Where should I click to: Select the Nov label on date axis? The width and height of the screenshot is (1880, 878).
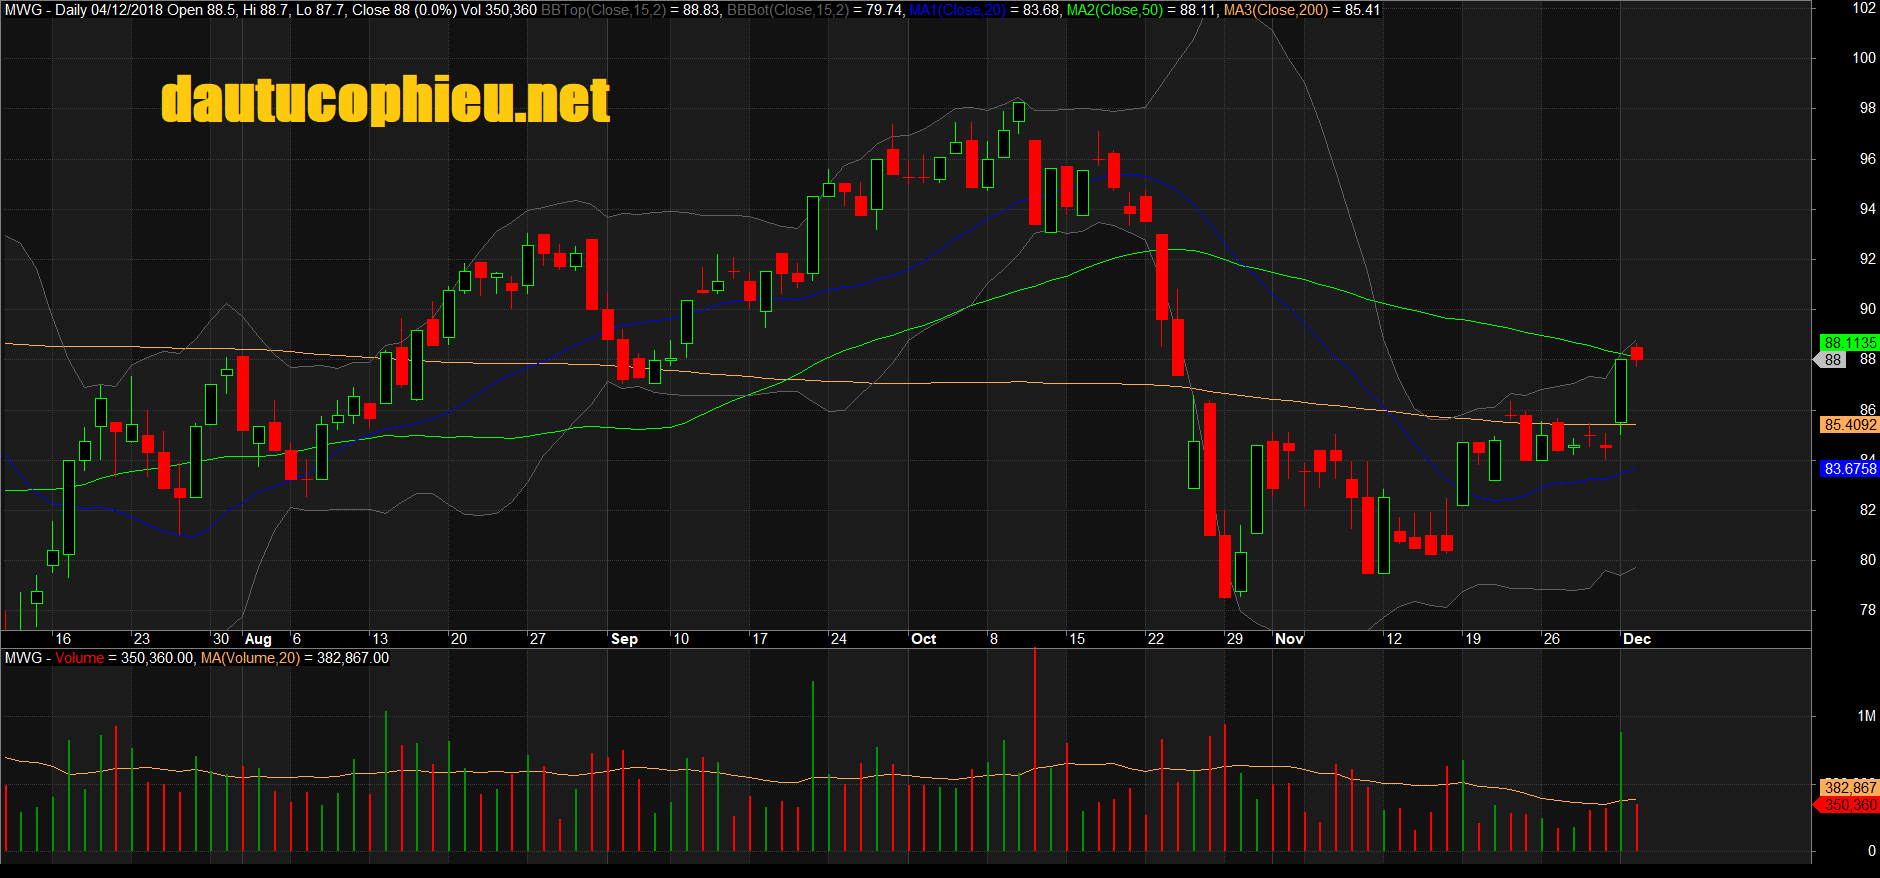coord(1289,639)
